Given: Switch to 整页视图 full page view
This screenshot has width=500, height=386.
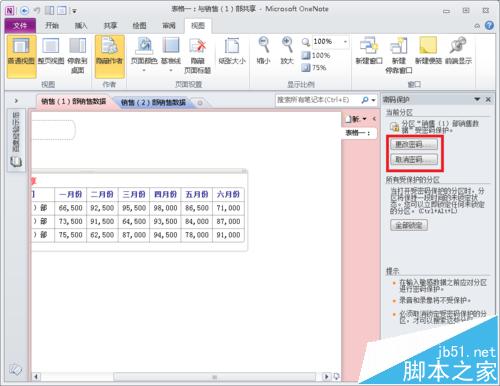Looking at the screenshot, I should point(51,52).
